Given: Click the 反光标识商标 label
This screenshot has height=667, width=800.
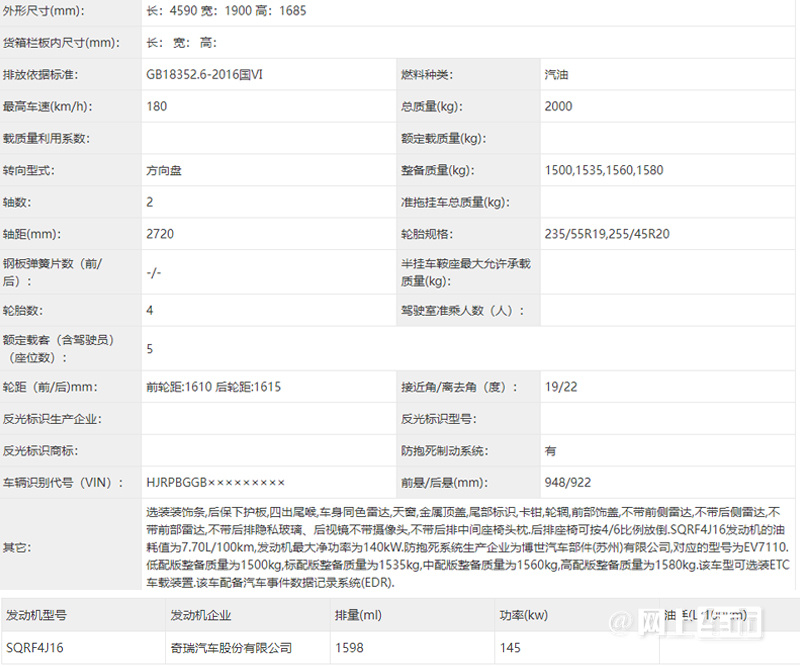Looking at the screenshot, I should 40,451.
